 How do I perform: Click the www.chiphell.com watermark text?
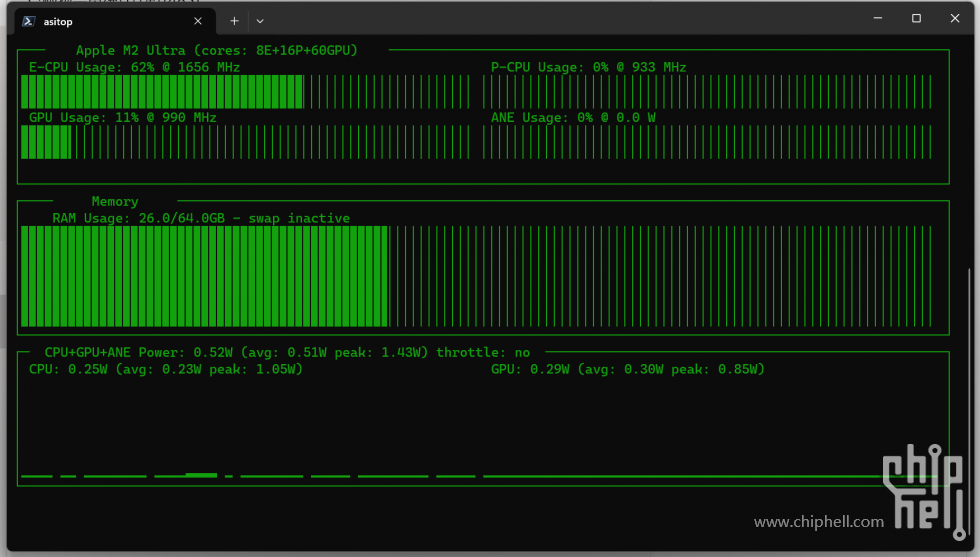tap(819, 521)
